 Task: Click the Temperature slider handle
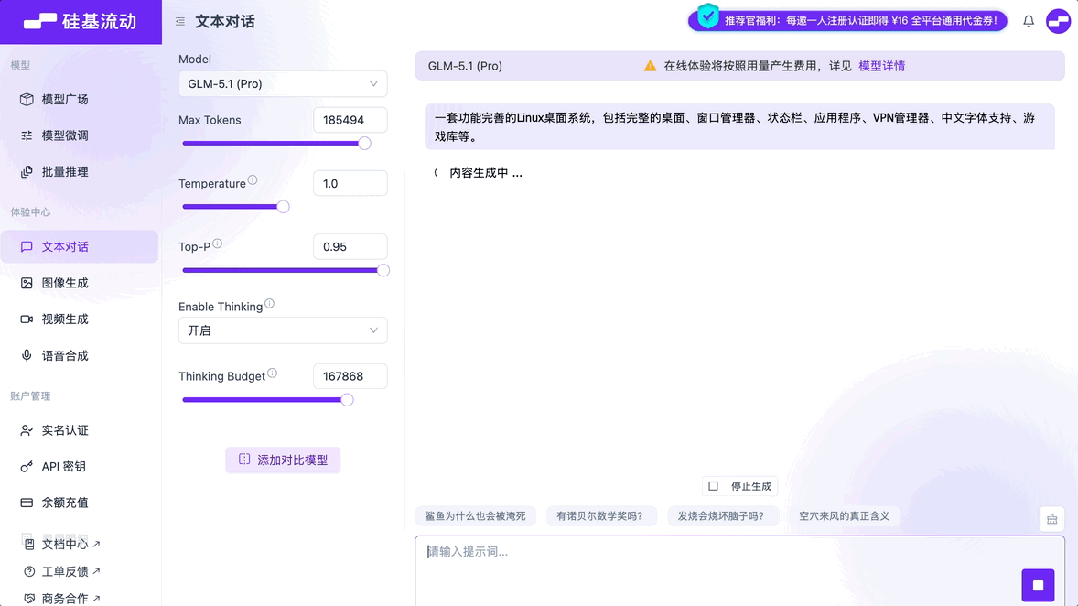click(283, 206)
